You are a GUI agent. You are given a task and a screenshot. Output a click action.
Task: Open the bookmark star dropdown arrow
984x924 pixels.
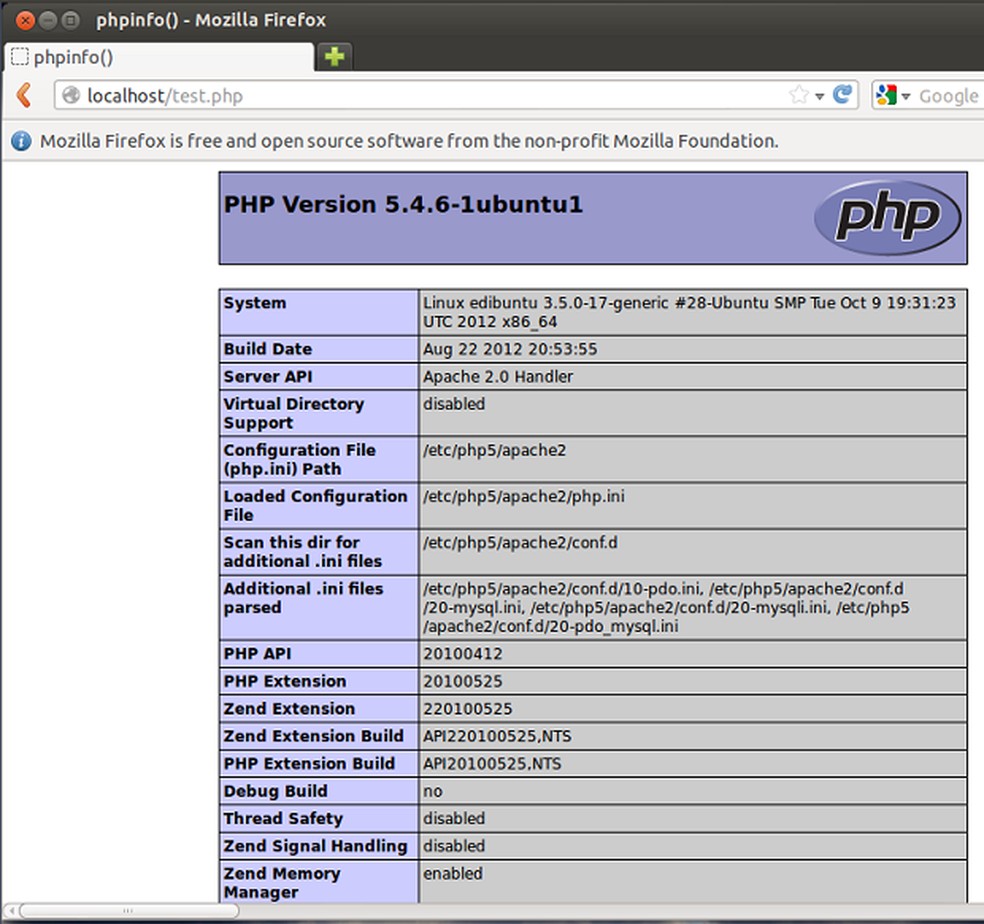(820, 95)
